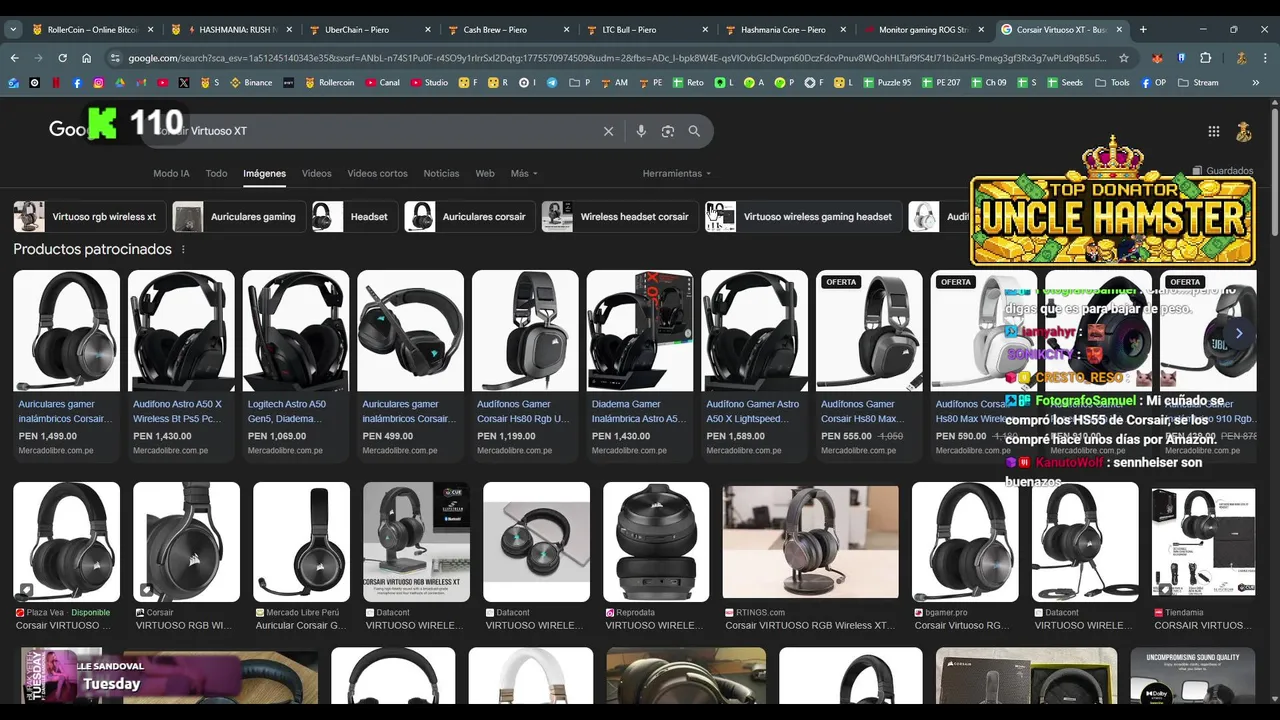1280x720 pixels.
Task: Open the extensions puzzle icon
Action: [x=1205, y=58]
